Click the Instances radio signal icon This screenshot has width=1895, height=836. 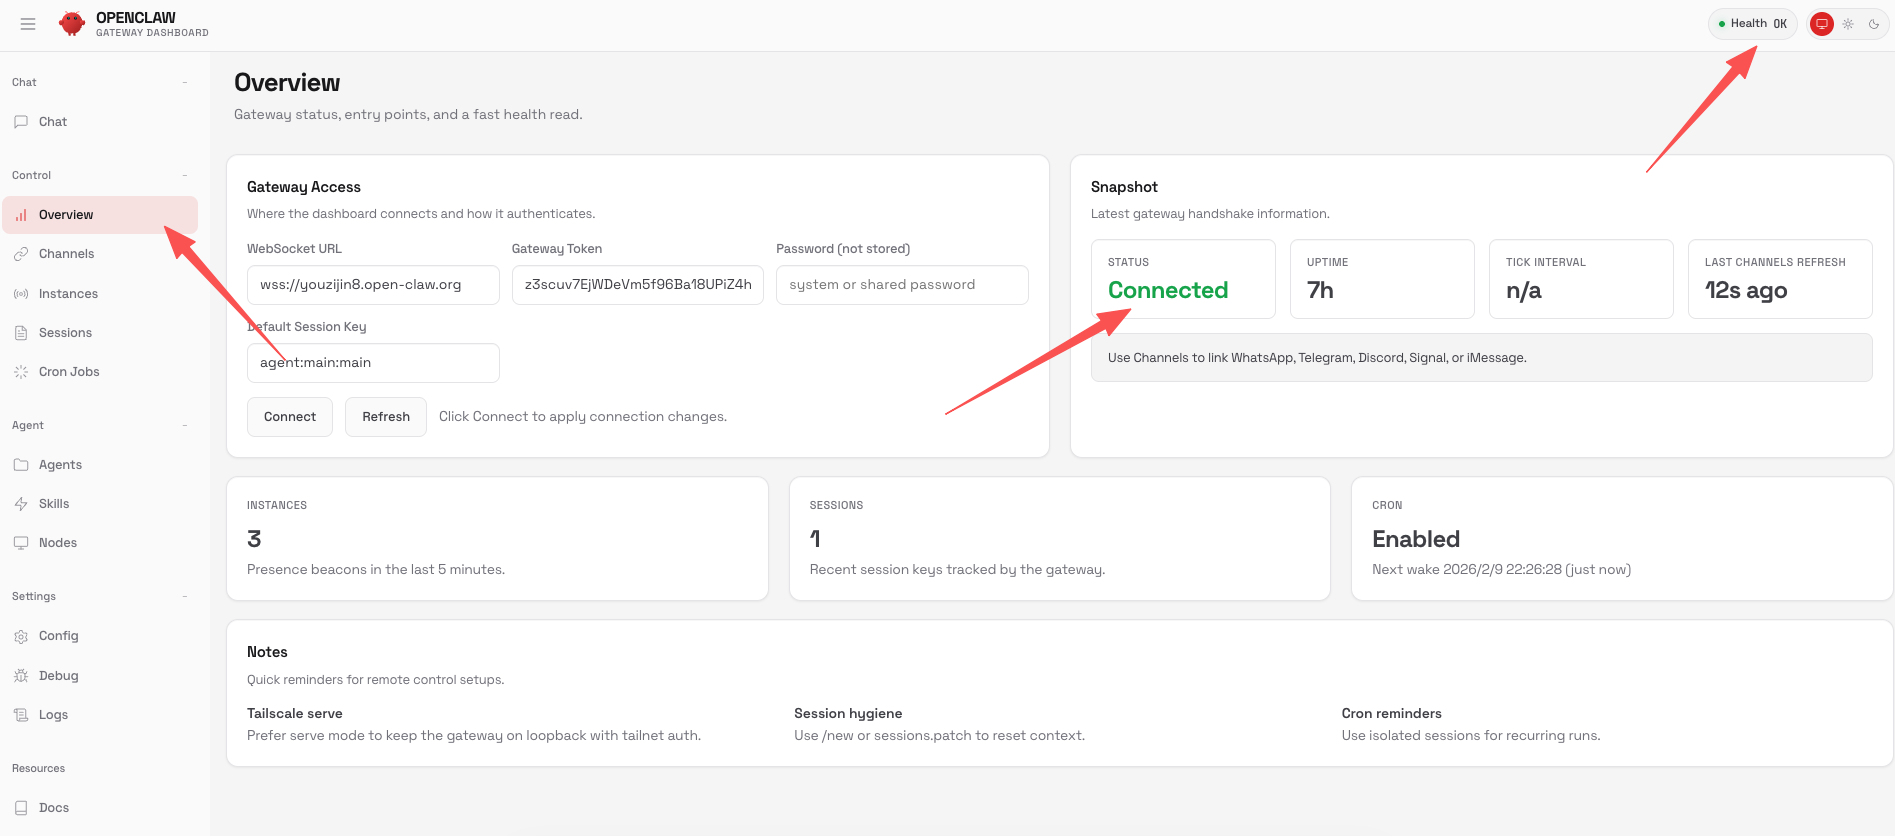point(21,294)
